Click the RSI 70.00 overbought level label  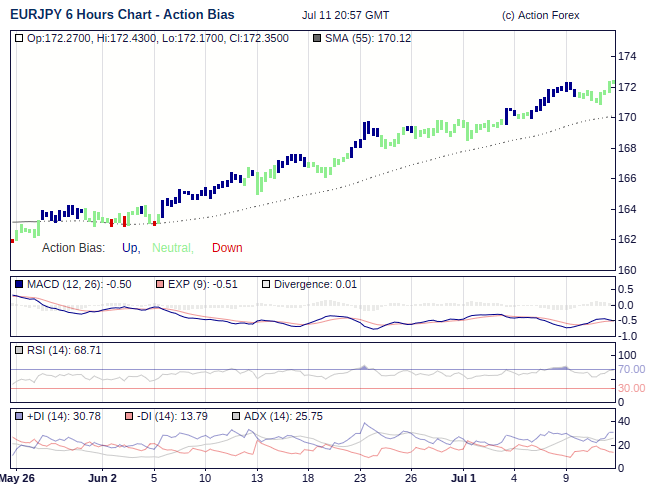631,370
